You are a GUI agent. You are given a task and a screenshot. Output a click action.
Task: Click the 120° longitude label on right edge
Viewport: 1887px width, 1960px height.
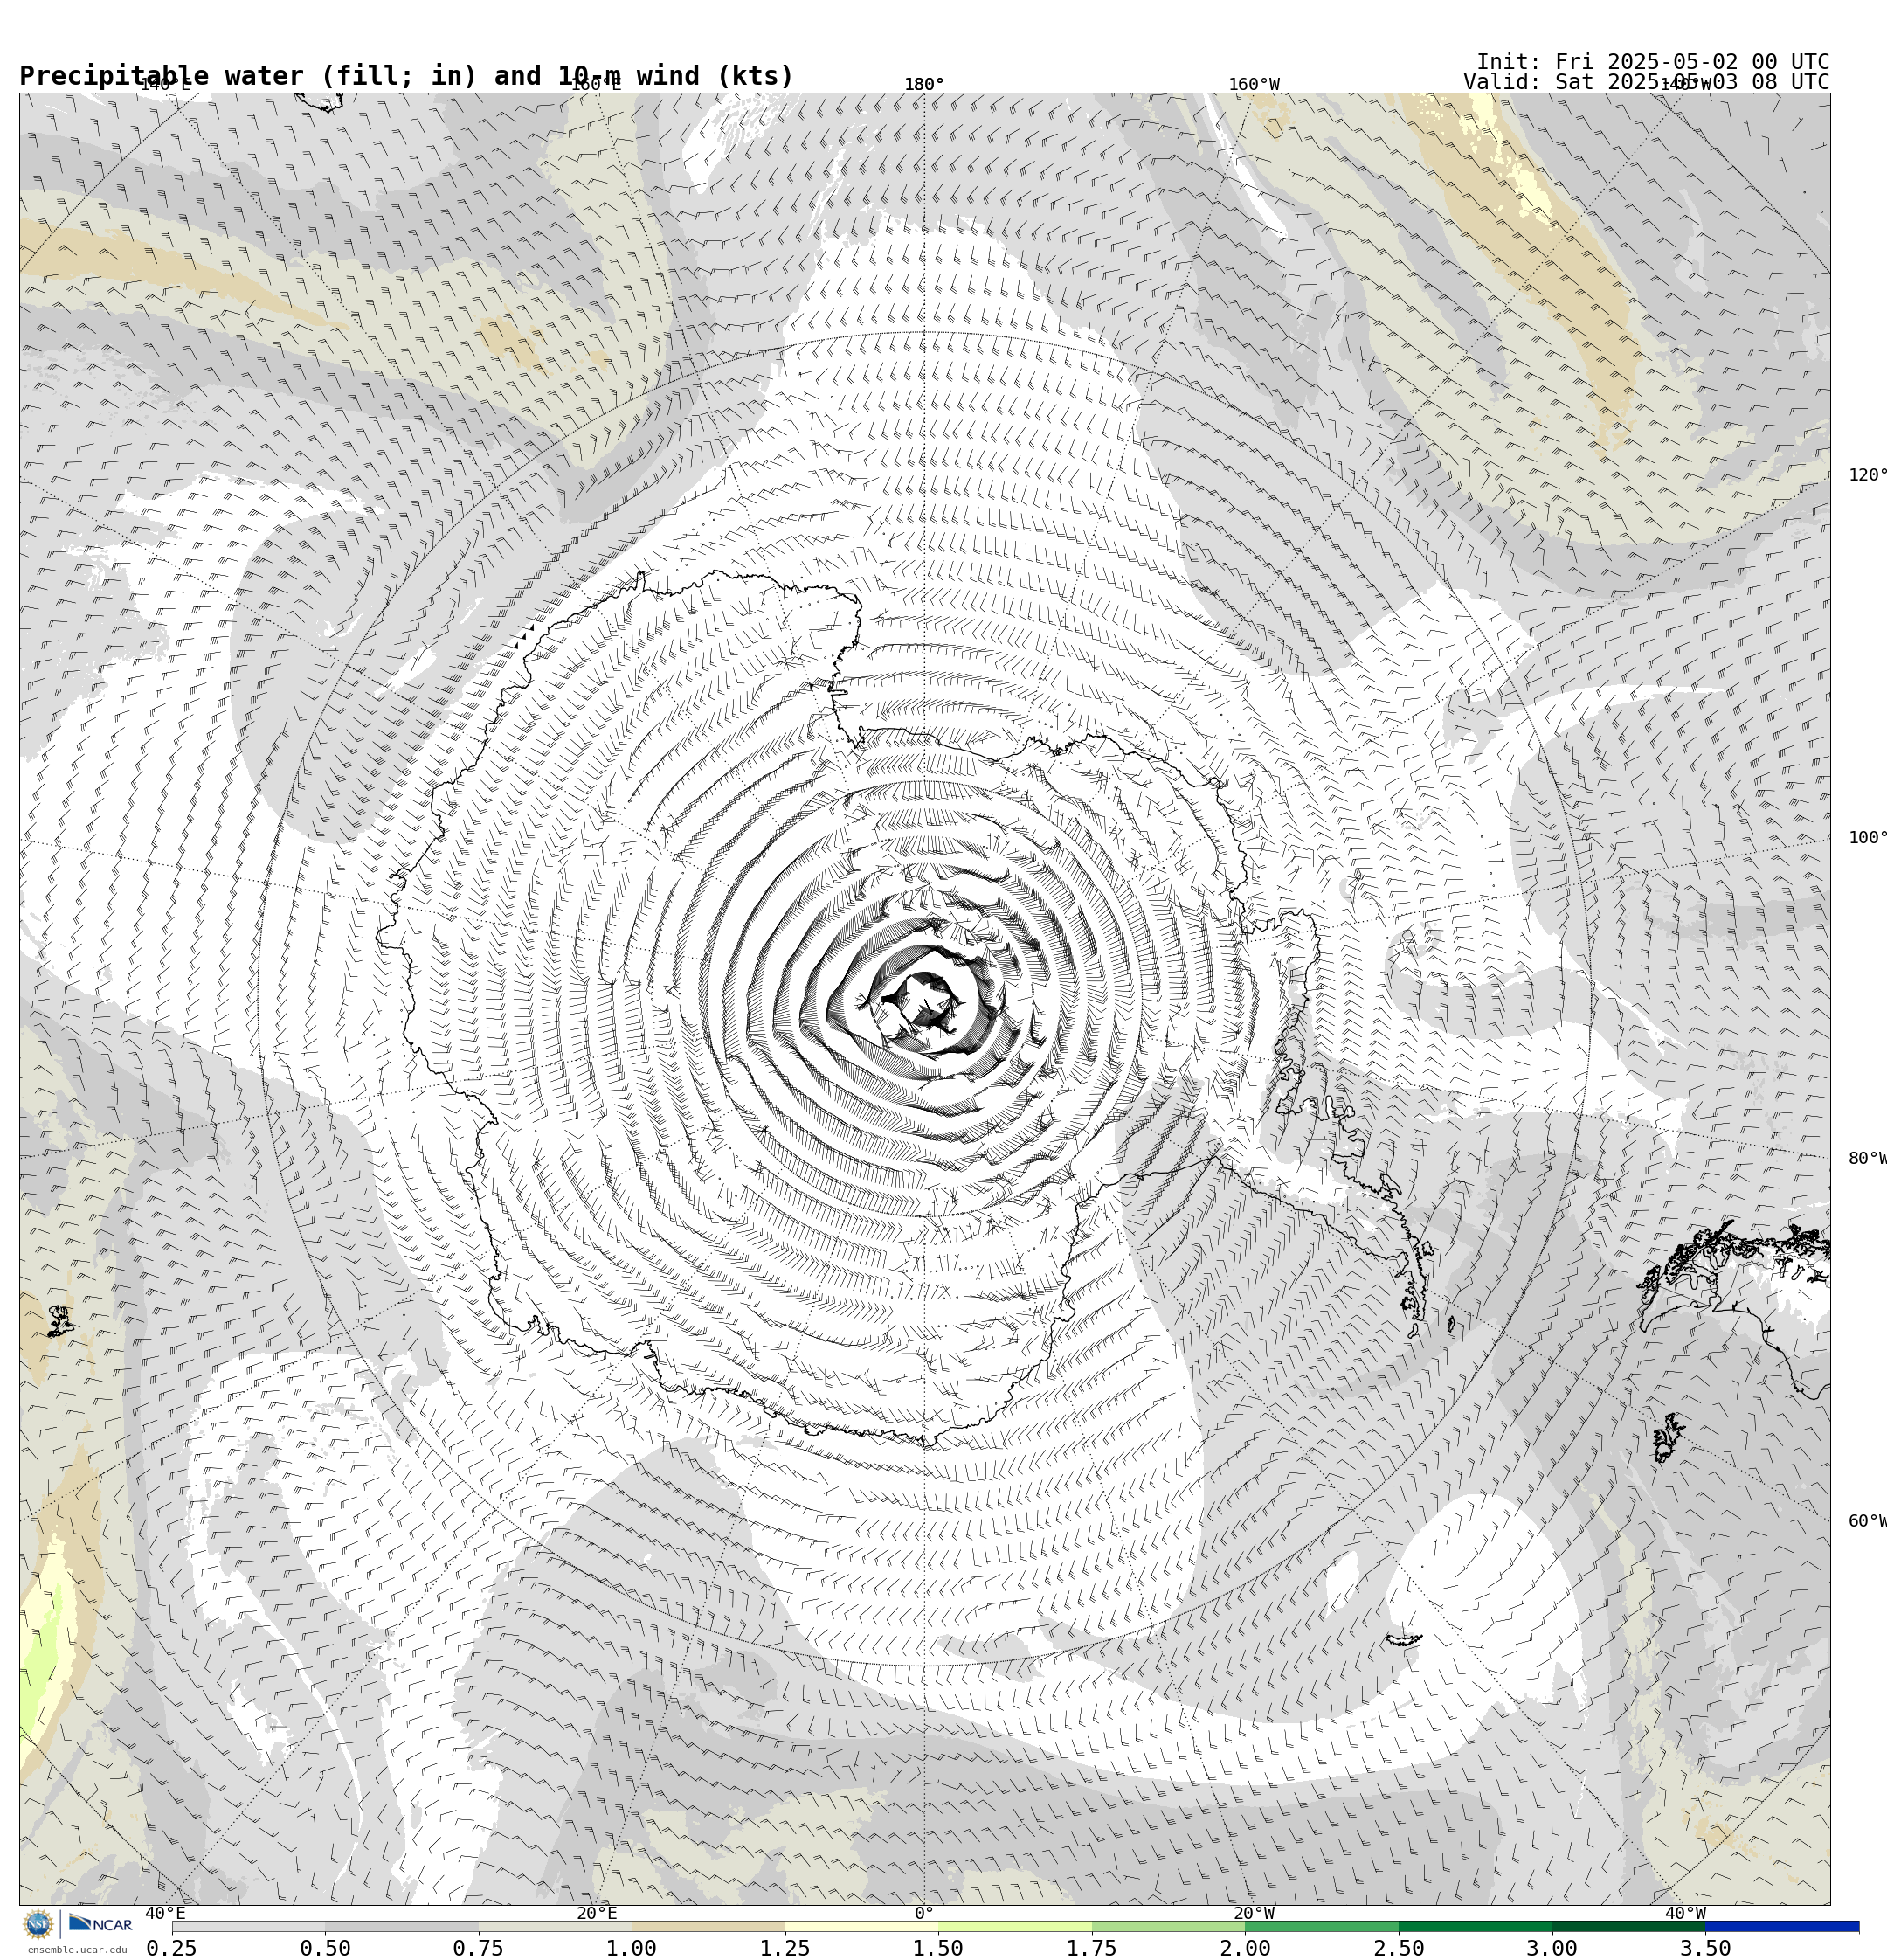(1868, 475)
